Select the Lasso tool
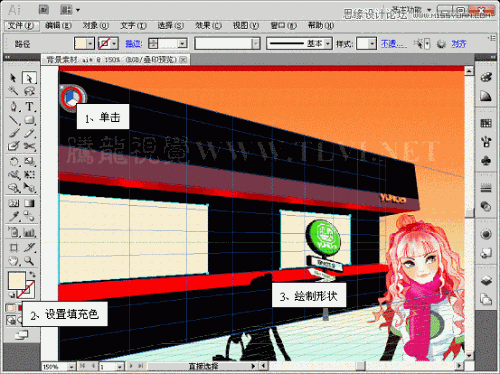Image resolution: width=500 pixels, height=374 pixels. (29, 91)
